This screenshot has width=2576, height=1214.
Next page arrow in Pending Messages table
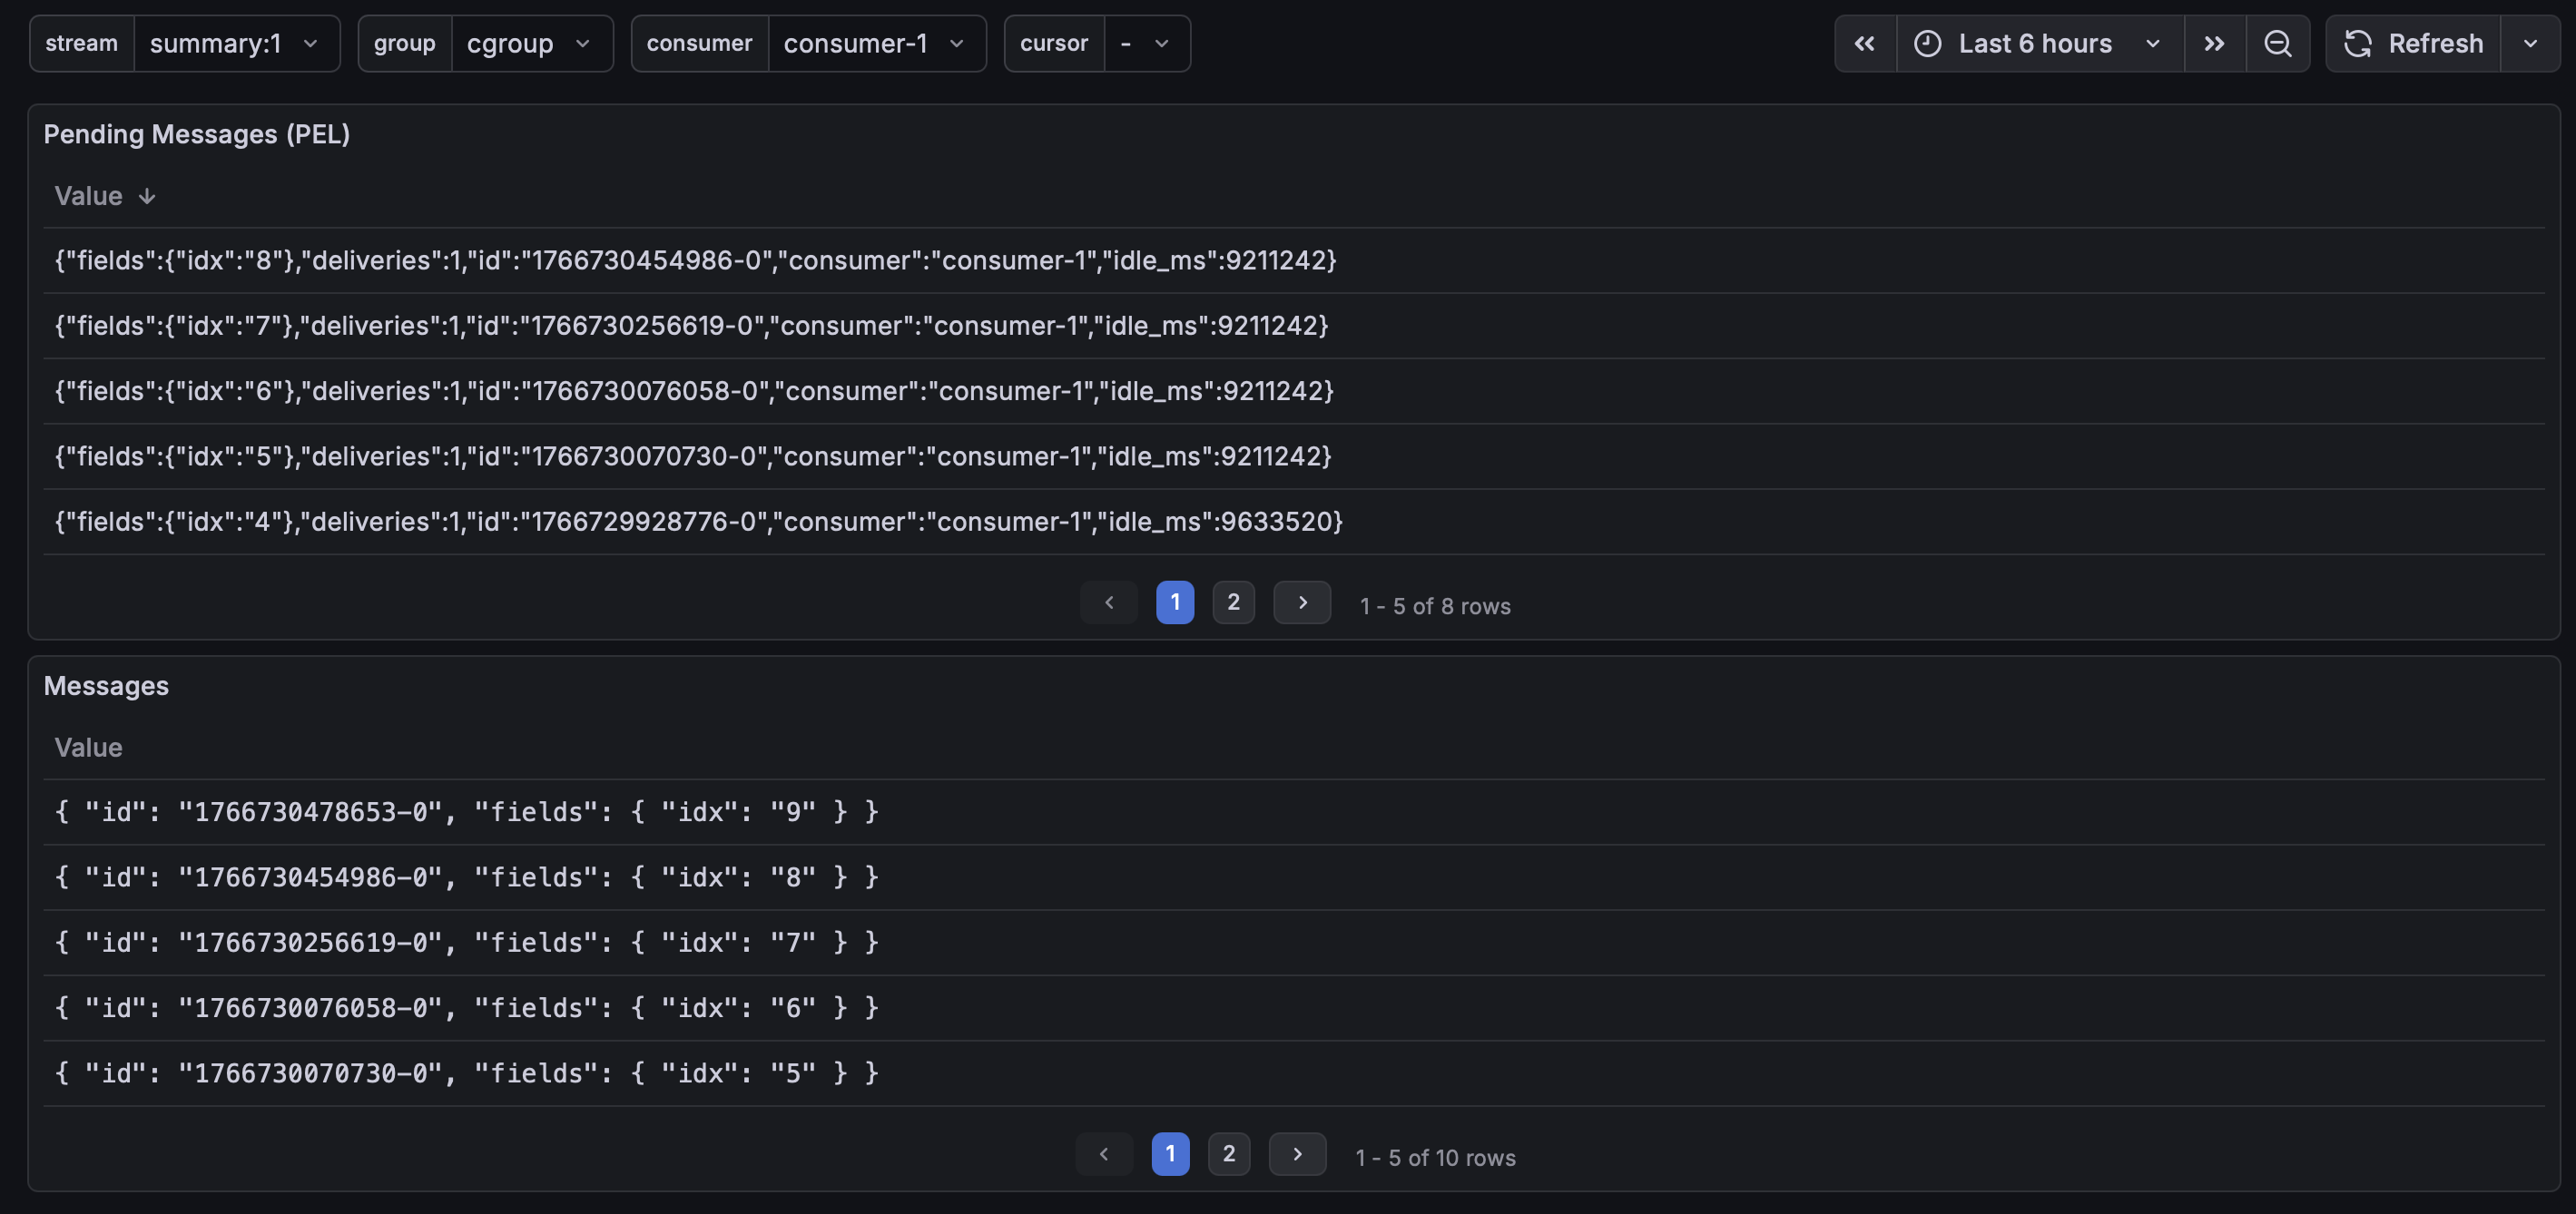pos(1302,602)
